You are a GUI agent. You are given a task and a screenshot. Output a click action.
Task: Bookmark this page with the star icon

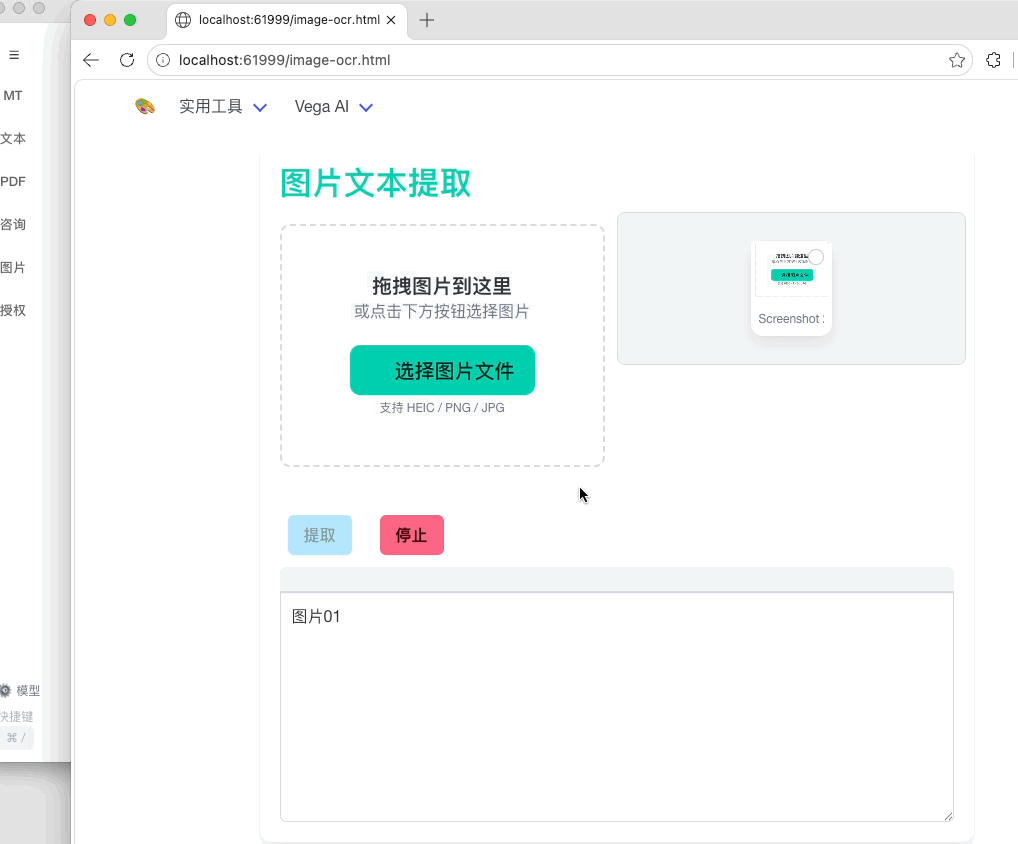[x=956, y=60]
